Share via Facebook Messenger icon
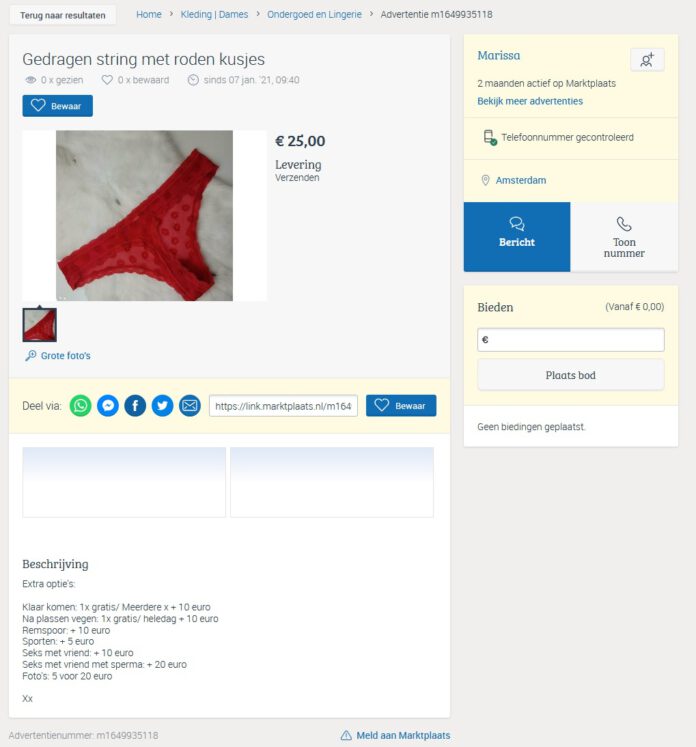This screenshot has width=696, height=747. point(108,405)
